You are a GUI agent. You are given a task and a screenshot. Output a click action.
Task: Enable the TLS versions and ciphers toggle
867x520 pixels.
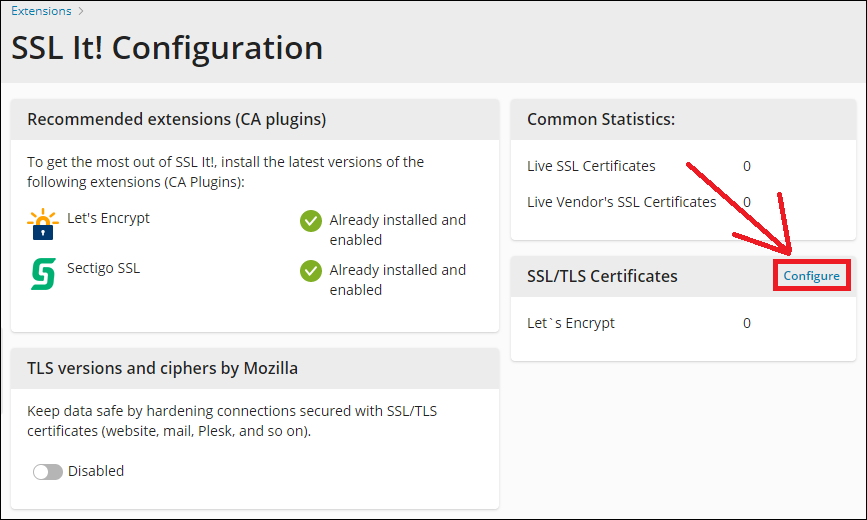coord(48,472)
